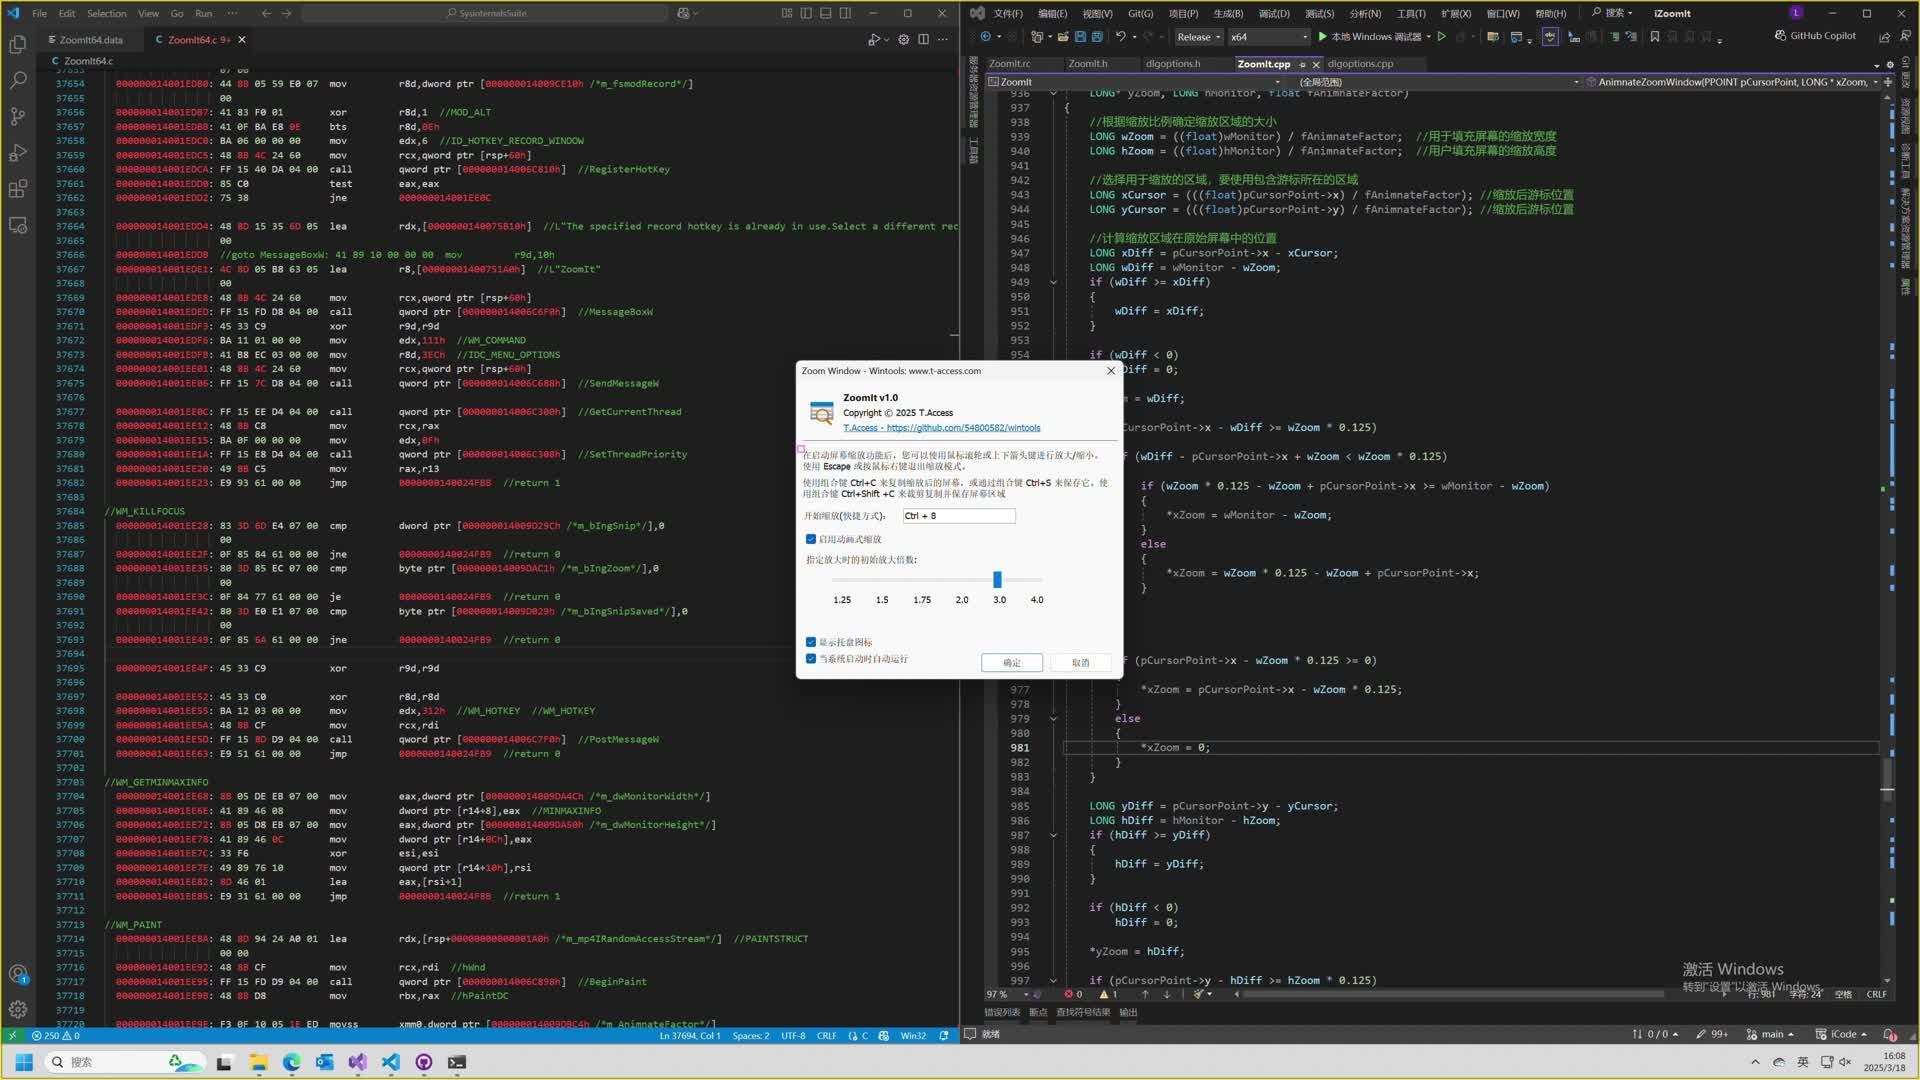The height and width of the screenshot is (1080, 1920).
Task: Launch Edge from the Windows taskbar
Action: (x=291, y=1062)
